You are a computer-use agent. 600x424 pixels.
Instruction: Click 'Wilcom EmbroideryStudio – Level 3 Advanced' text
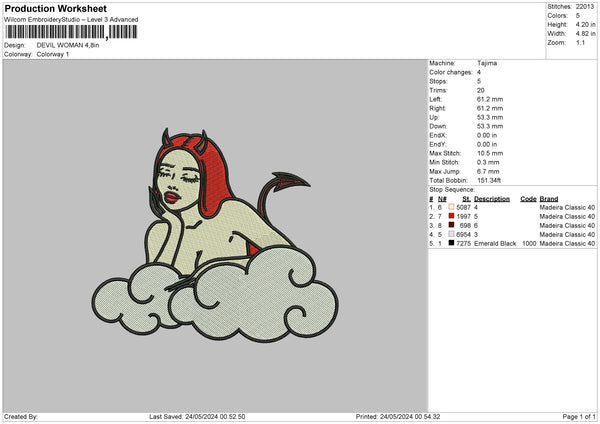71,20
